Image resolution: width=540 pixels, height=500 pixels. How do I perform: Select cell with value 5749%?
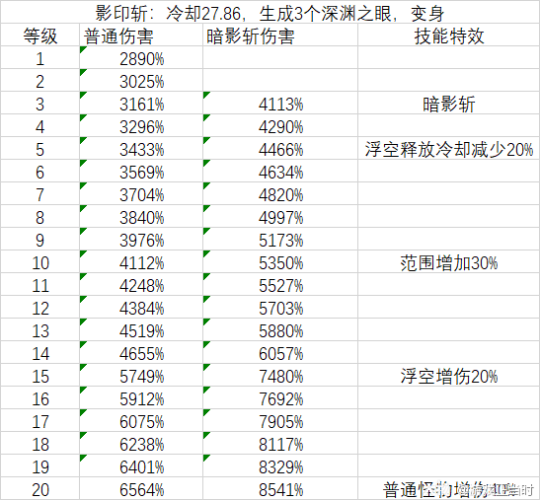(x=141, y=375)
